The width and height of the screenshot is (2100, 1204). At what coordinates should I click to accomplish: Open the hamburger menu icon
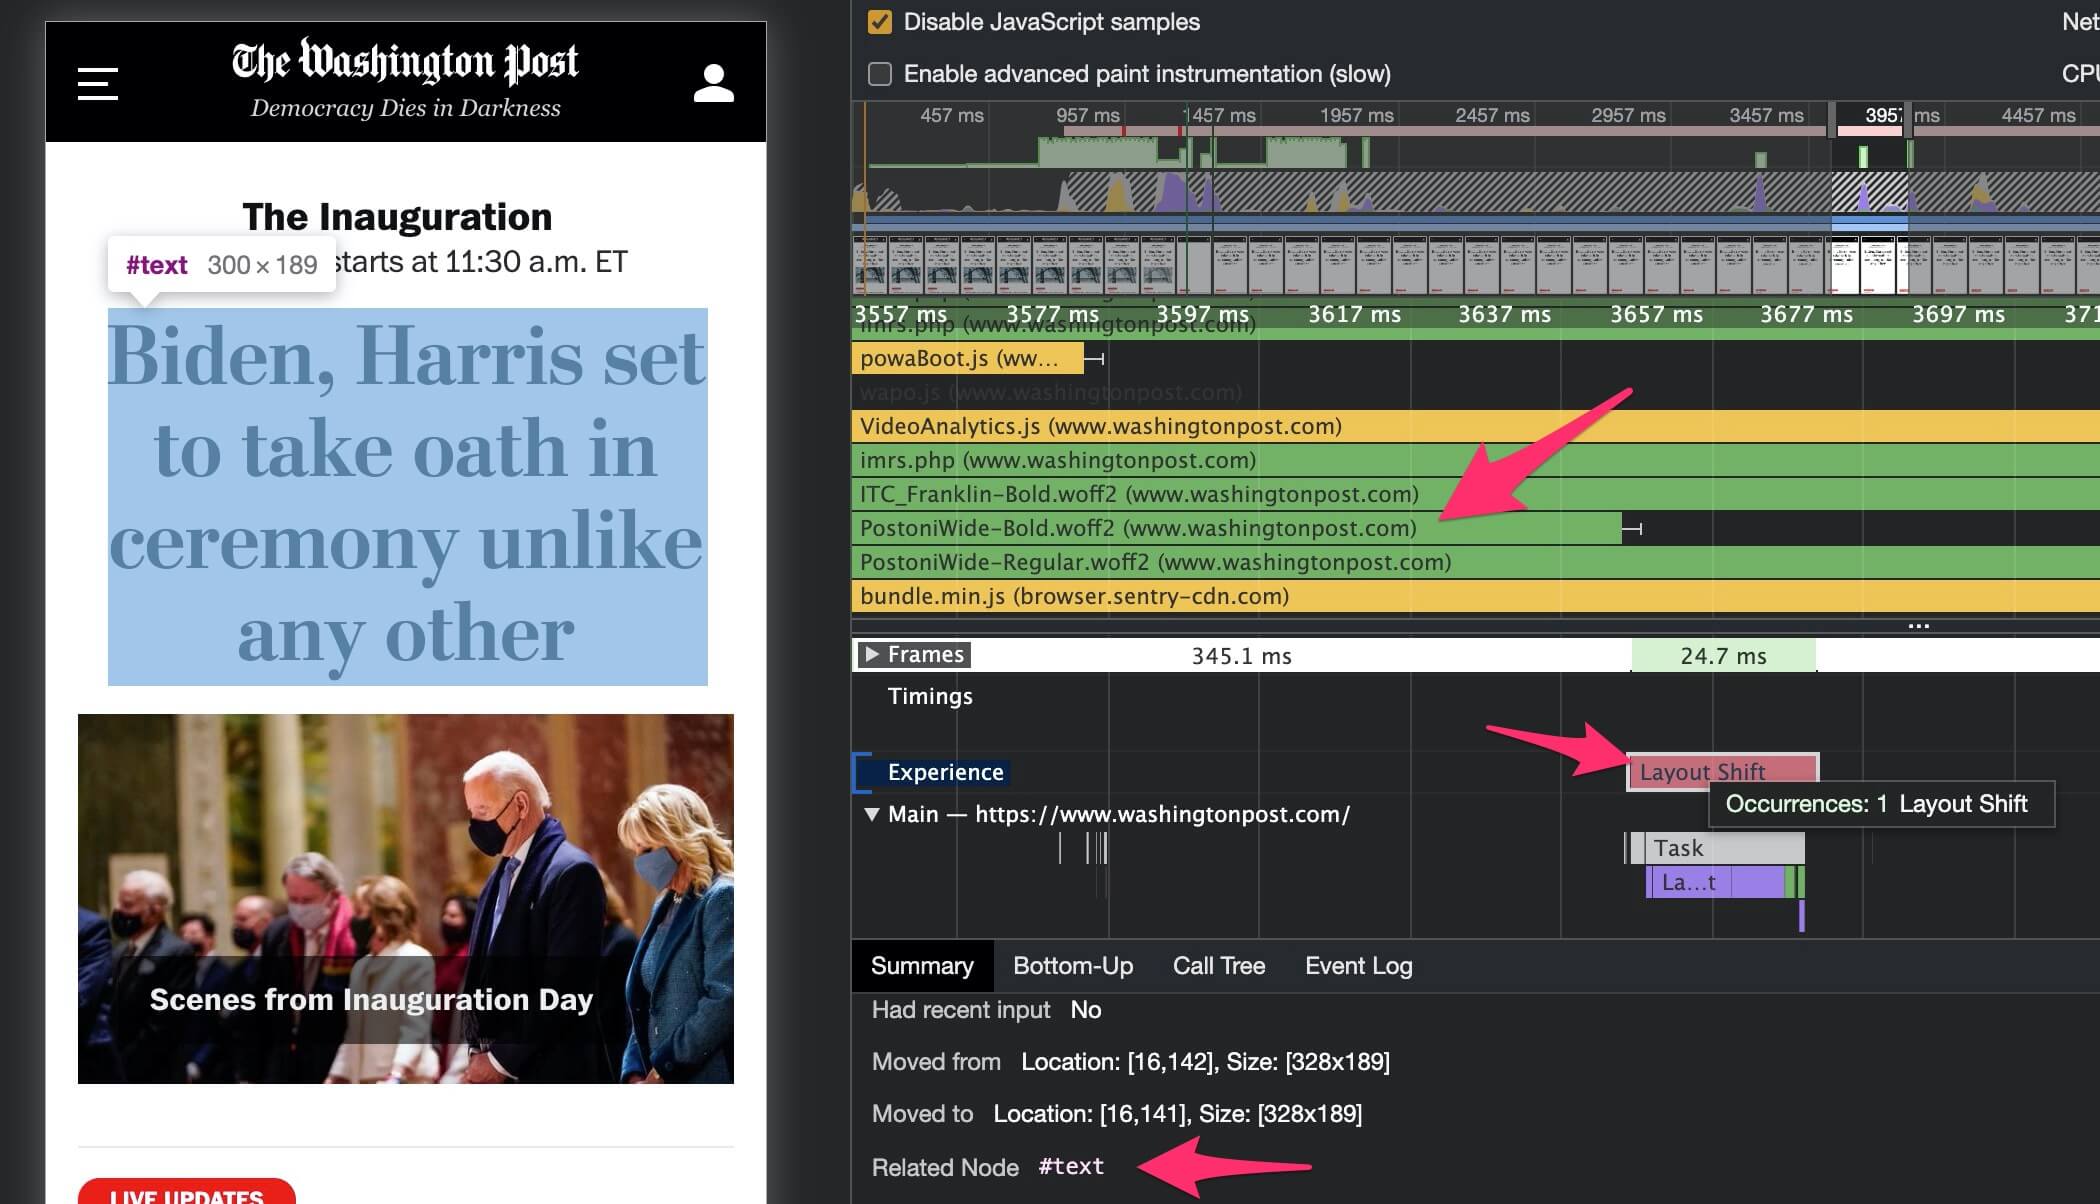(x=98, y=83)
